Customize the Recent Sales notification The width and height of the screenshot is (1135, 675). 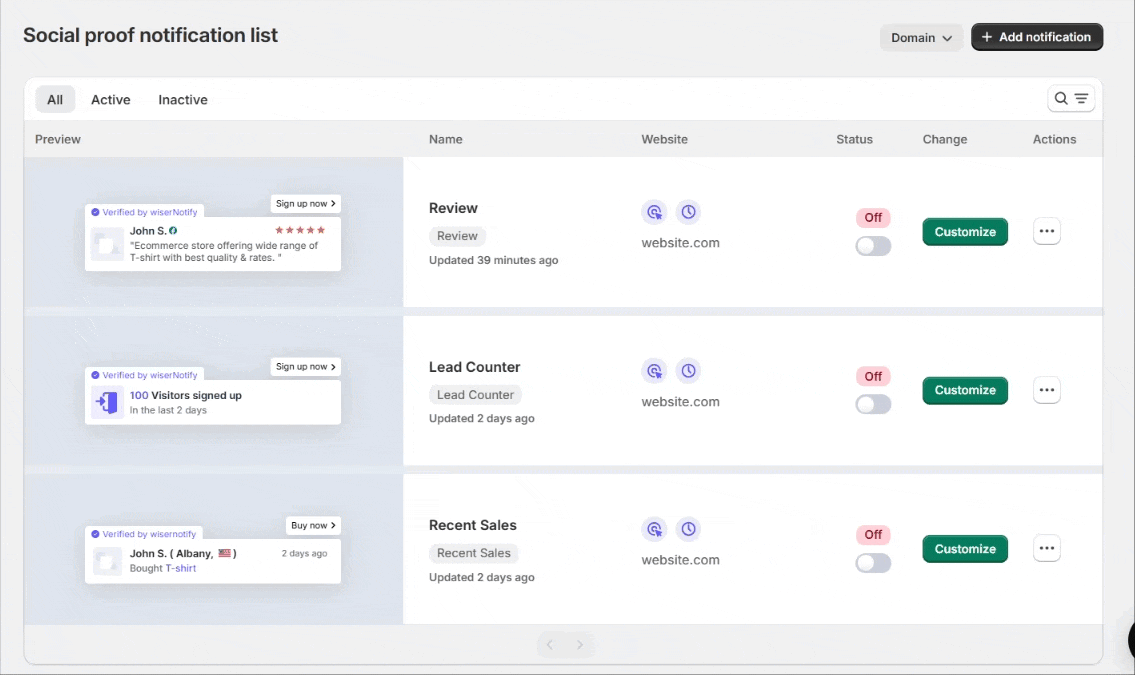pyautogui.click(x=965, y=549)
